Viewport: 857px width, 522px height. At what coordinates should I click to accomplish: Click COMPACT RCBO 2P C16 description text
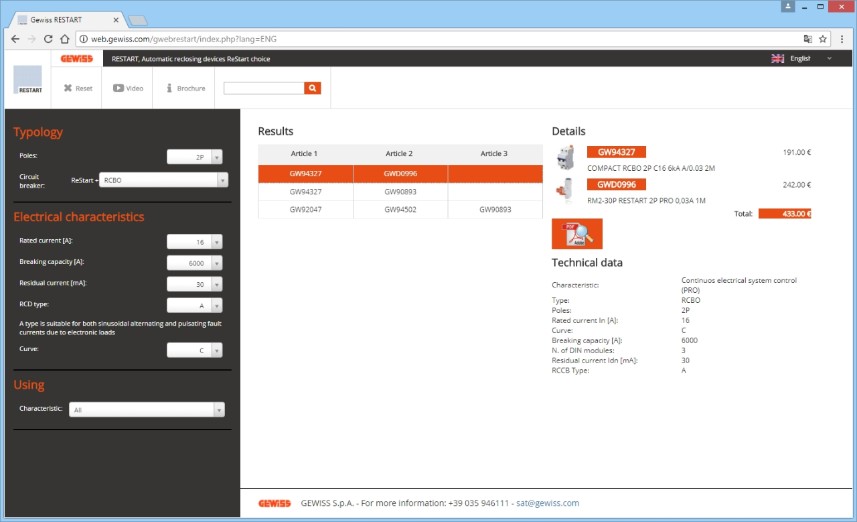coord(651,168)
